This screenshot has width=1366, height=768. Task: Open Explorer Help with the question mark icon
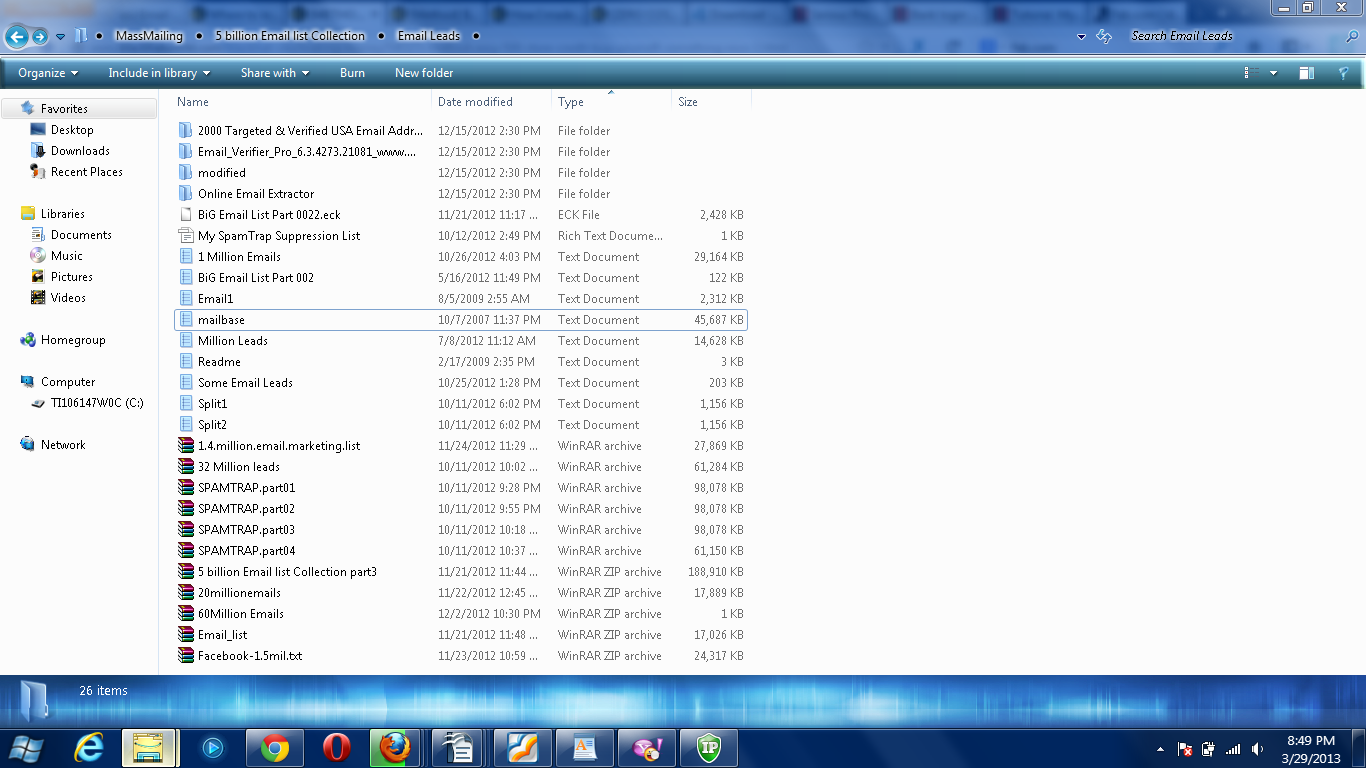1344,73
